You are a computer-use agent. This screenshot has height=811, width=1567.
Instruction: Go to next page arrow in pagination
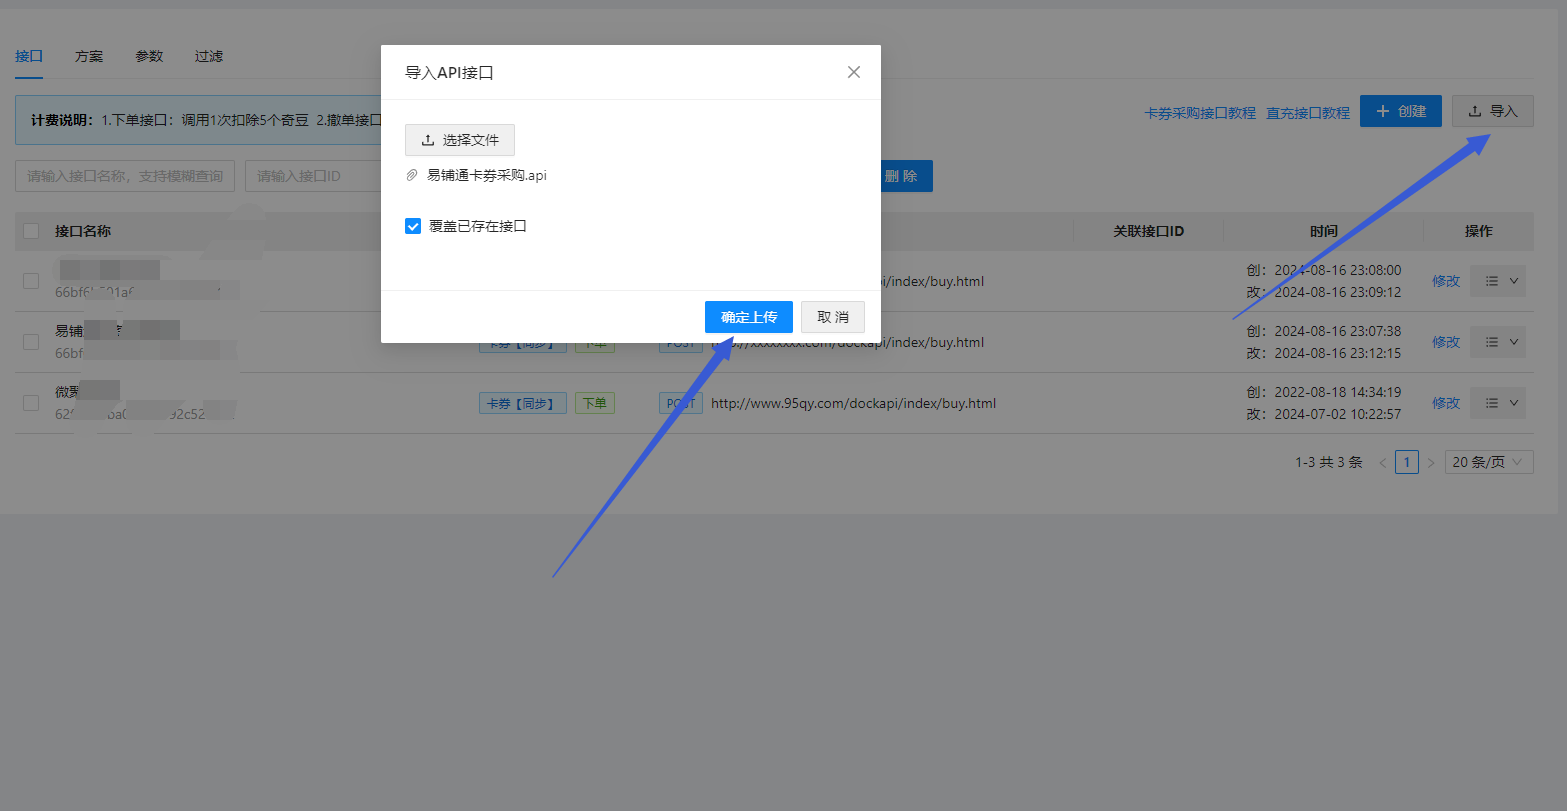tap(1431, 462)
